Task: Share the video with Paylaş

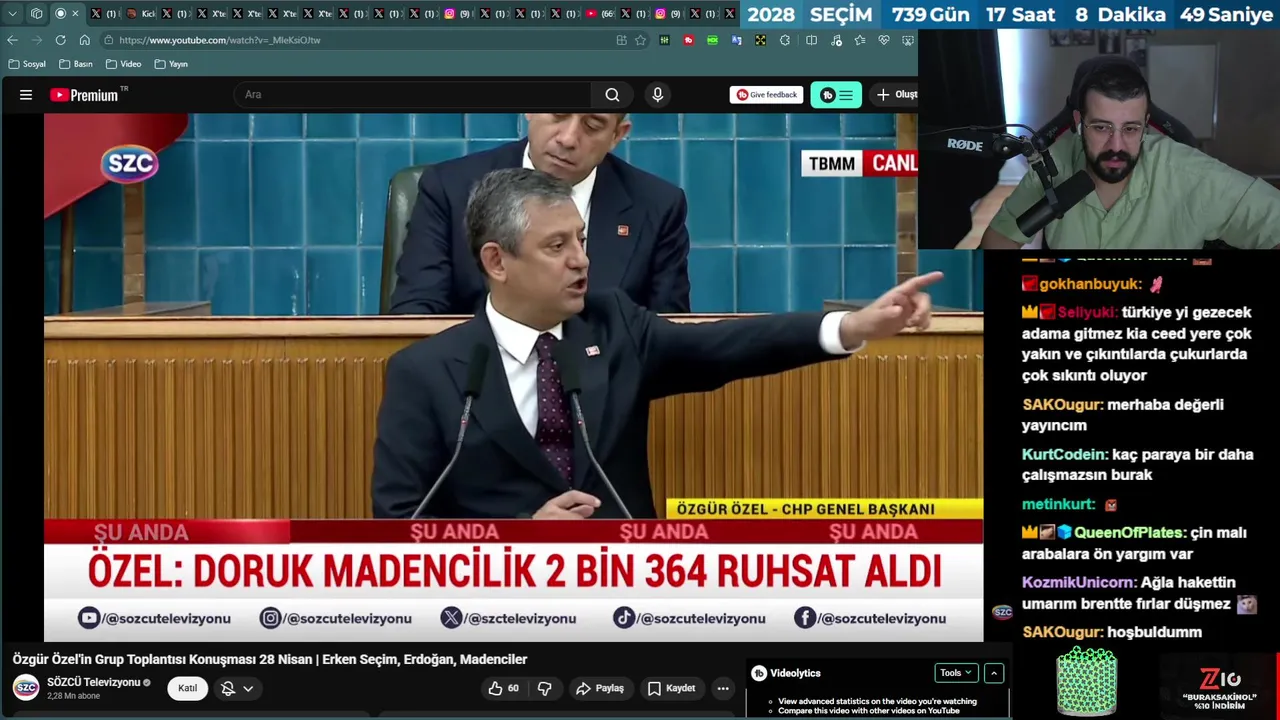Action: click(600, 688)
